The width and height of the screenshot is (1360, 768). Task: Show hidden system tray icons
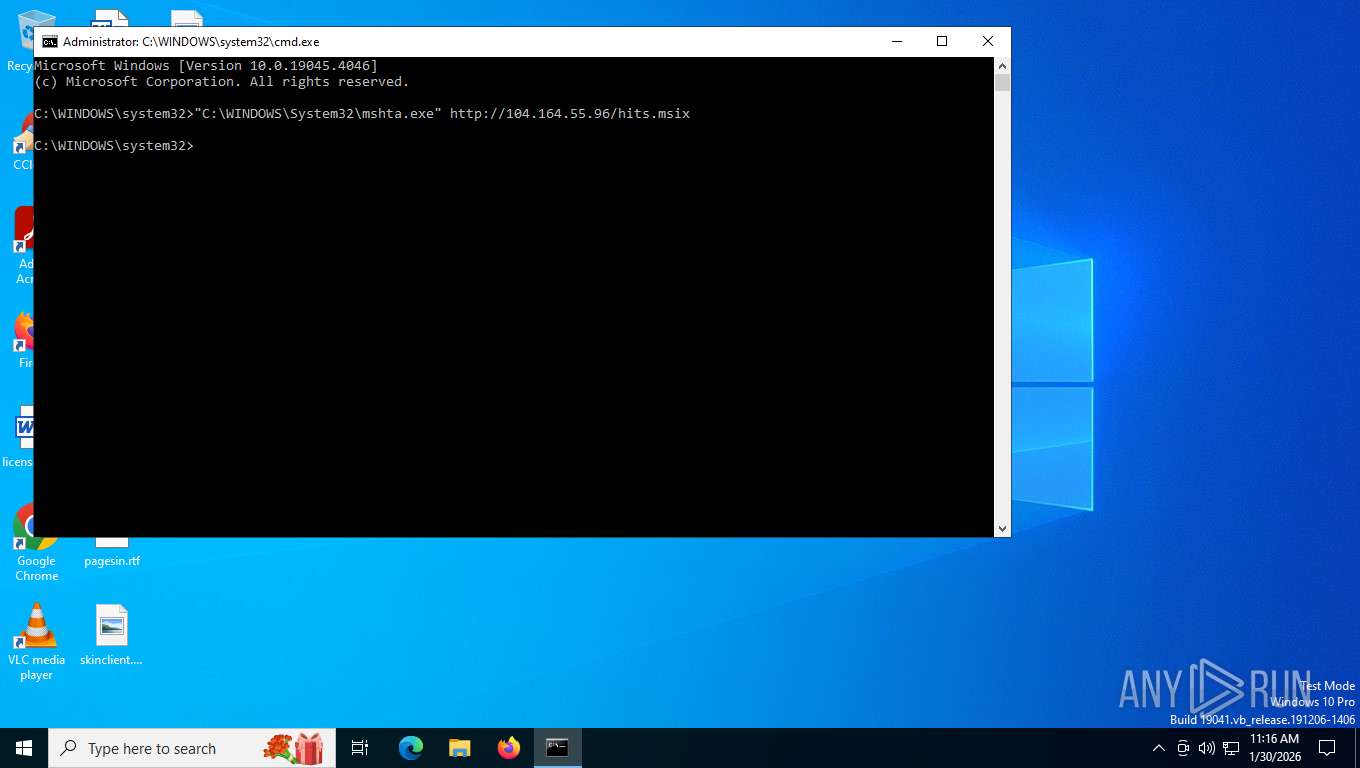1159,748
